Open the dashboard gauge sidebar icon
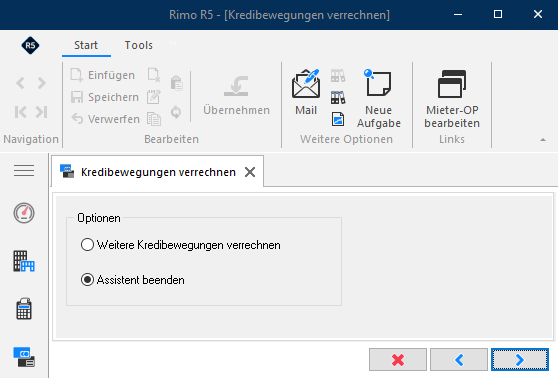This screenshot has height=378, width=558. click(24, 213)
